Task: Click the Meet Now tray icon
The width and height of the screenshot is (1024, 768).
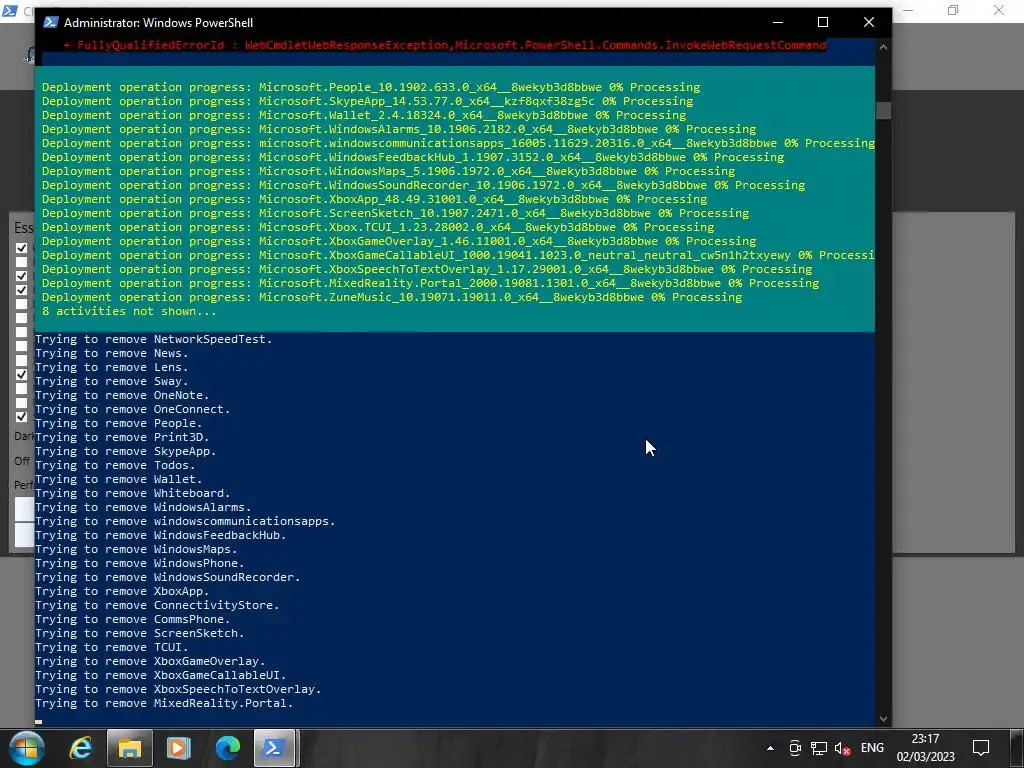Action: pyautogui.click(x=795, y=748)
